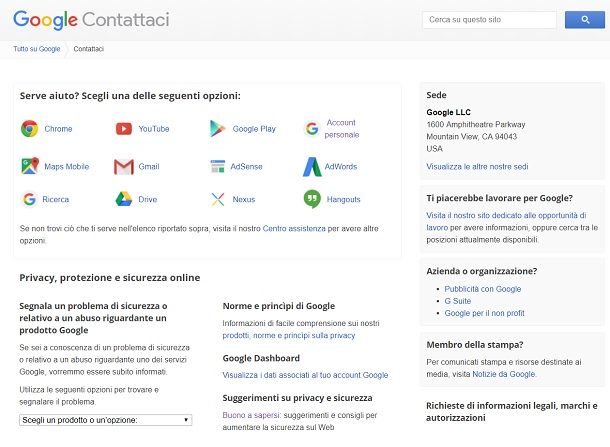This screenshot has width=610, height=447.
Task: Open 'Google per il non profit'
Action: click(484, 313)
